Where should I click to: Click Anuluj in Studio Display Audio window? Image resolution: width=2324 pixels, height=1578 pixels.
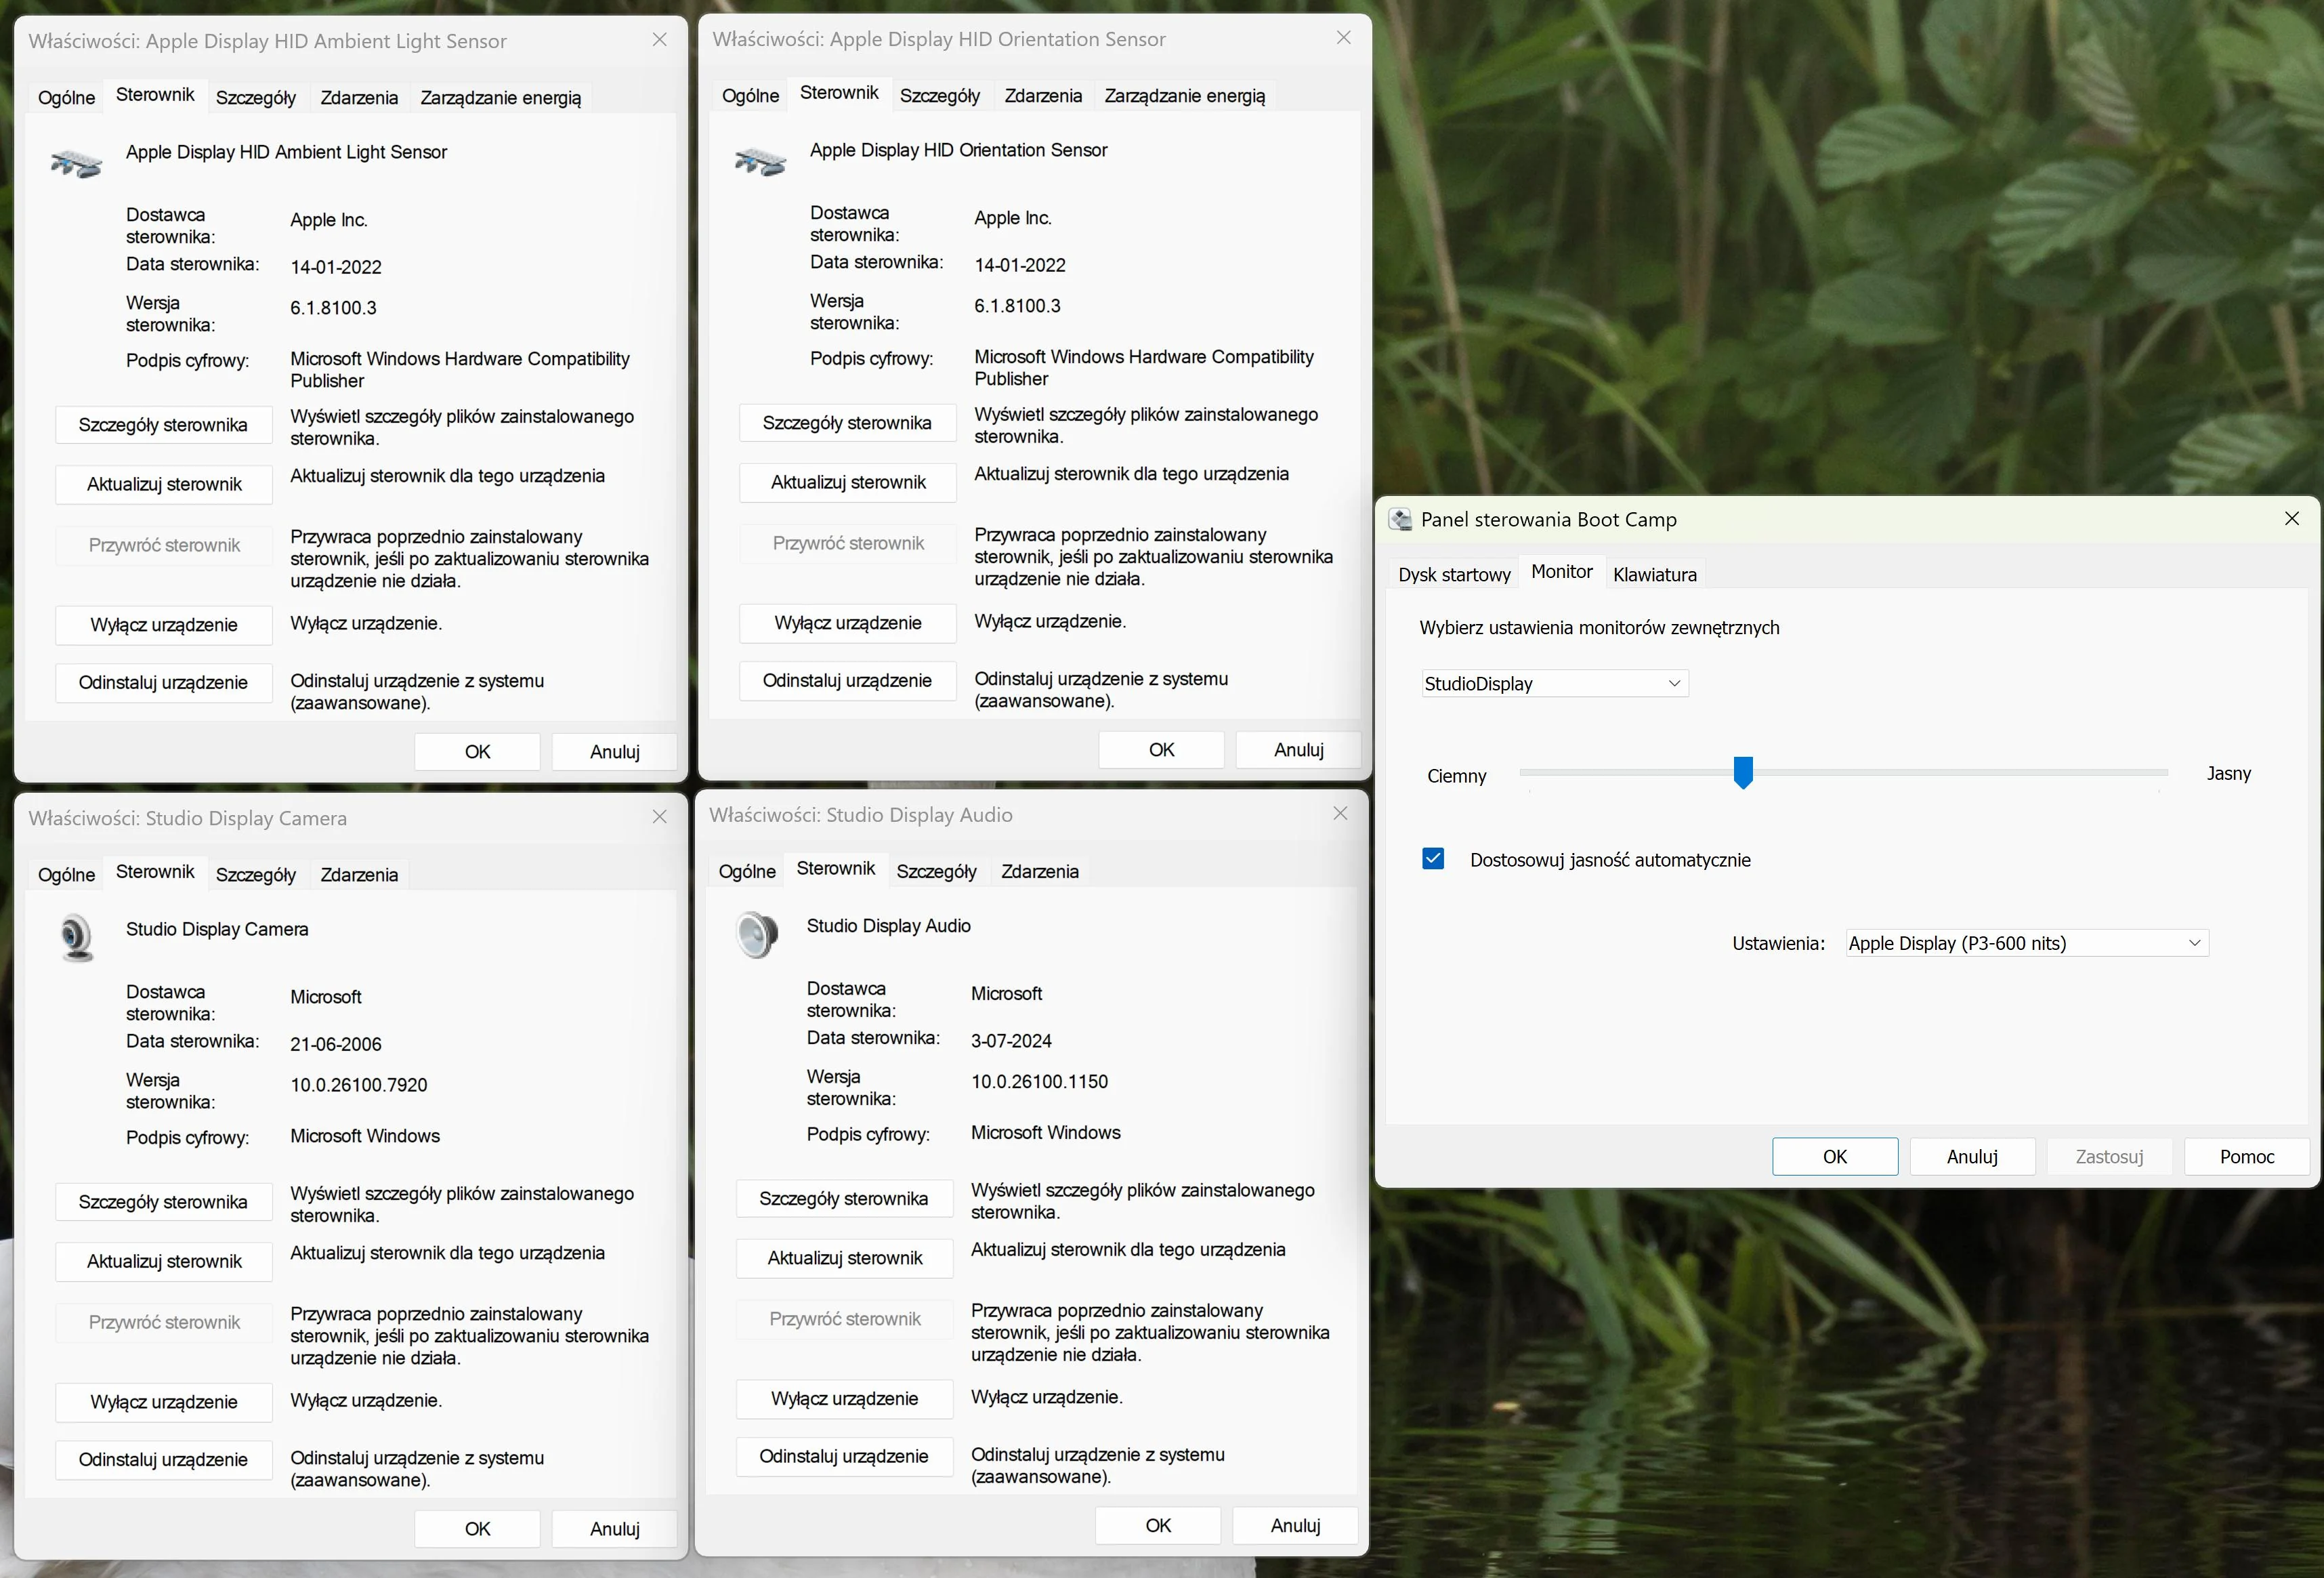(1295, 1525)
